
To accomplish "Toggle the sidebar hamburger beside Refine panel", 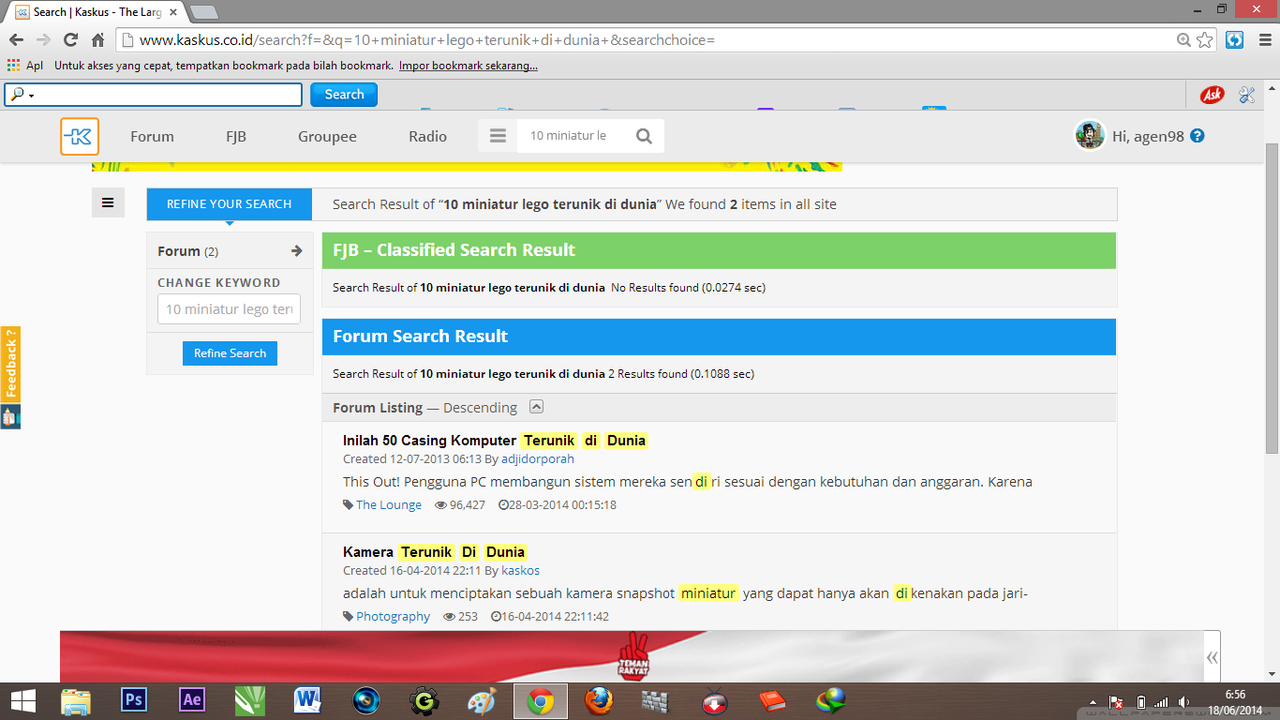I will click(x=108, y=203).
